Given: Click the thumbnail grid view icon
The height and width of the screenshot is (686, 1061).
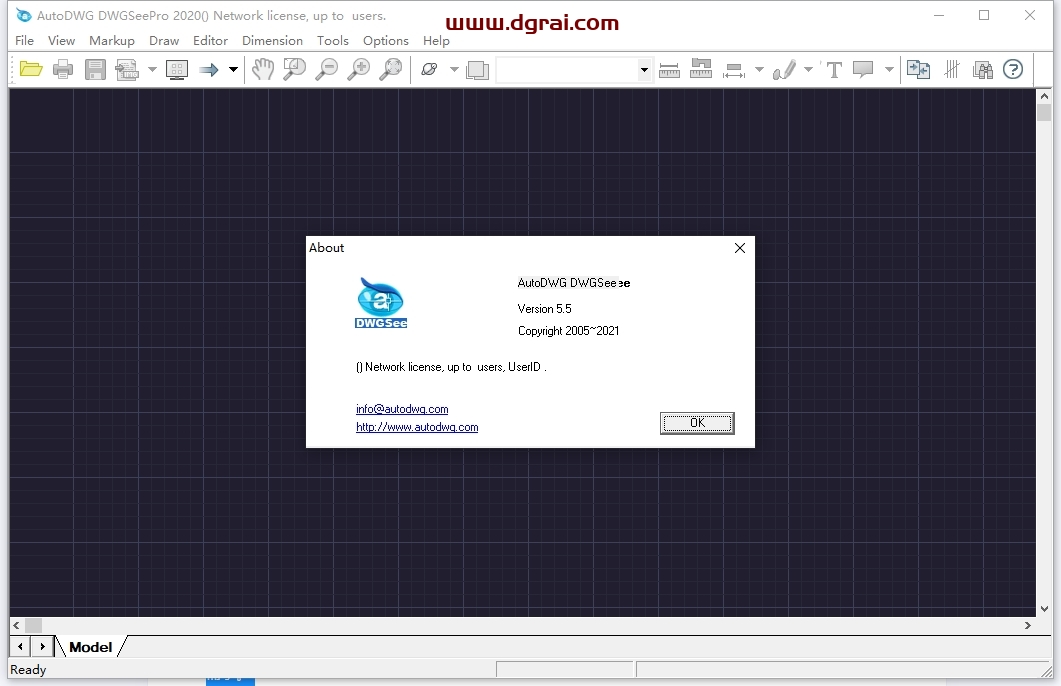Looking at the screenshot, I should [x=177, y=69].
